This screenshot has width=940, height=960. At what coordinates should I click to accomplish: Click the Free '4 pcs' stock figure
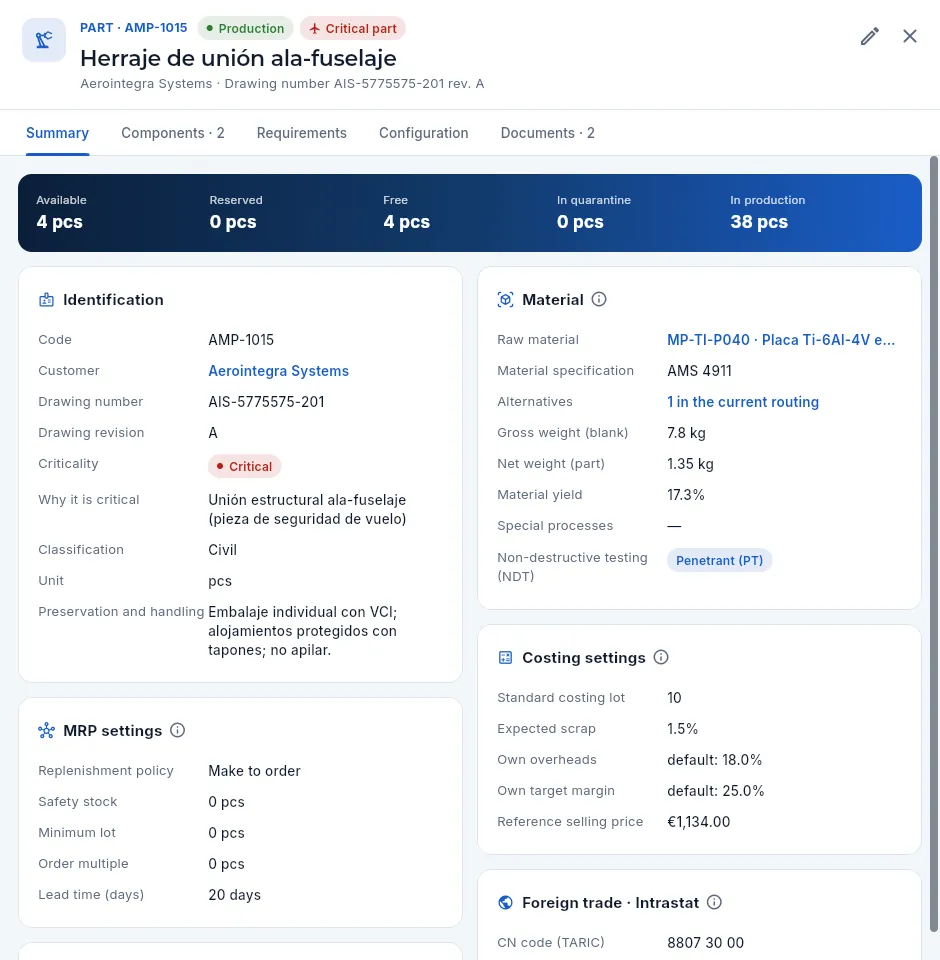click(x=407, y=222)
